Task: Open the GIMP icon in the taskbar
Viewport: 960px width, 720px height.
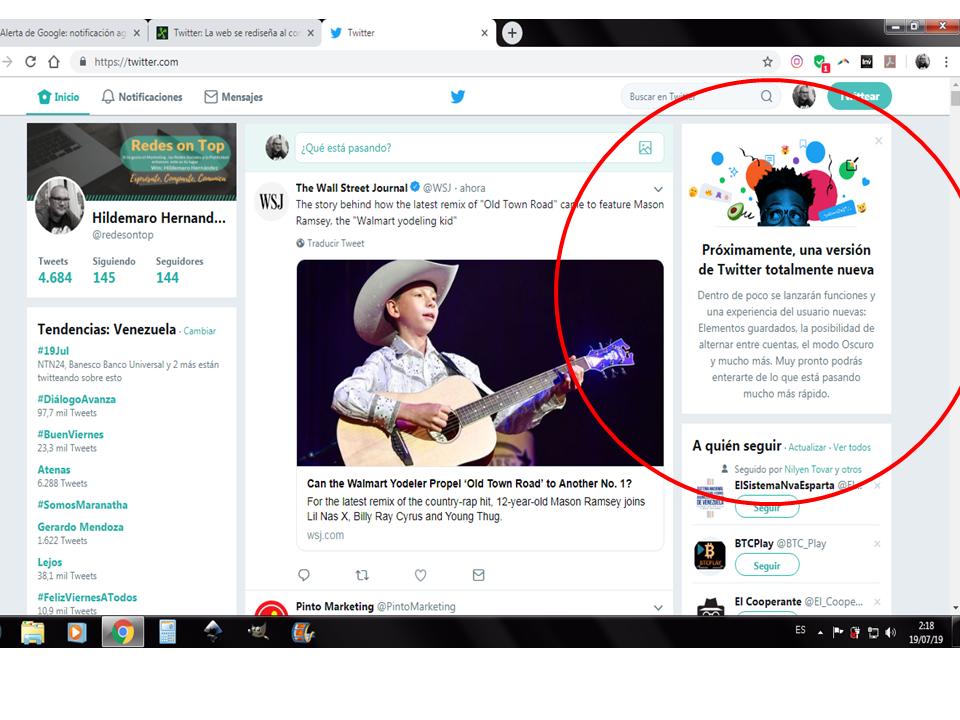Action: pos(258,632)
